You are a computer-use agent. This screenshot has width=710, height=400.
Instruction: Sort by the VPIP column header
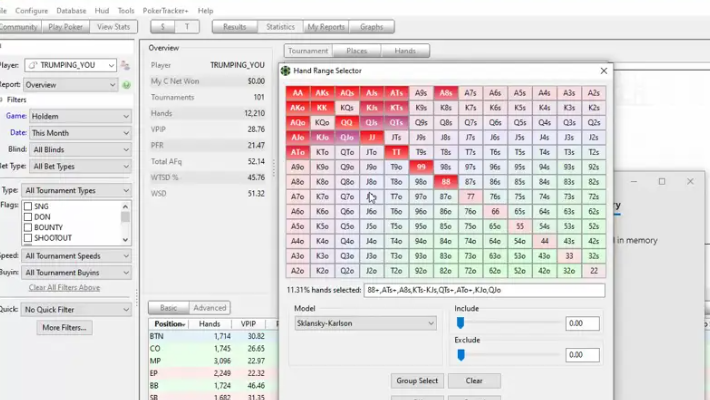click(248, 324)
